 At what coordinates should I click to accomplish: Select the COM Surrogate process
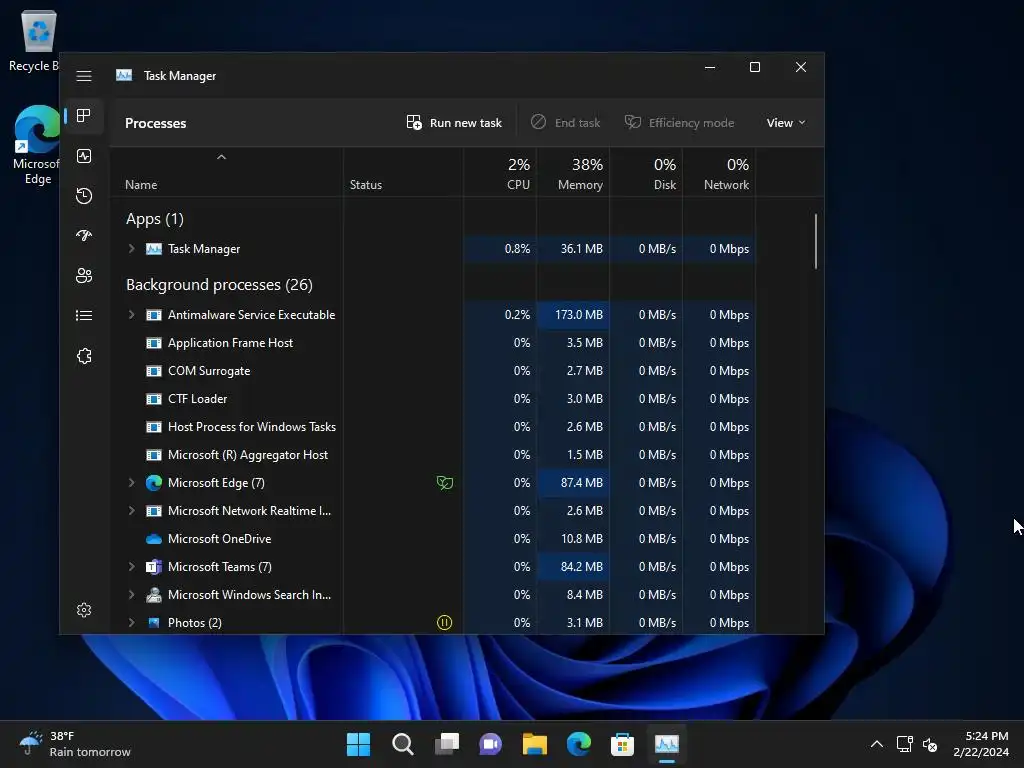434,371
